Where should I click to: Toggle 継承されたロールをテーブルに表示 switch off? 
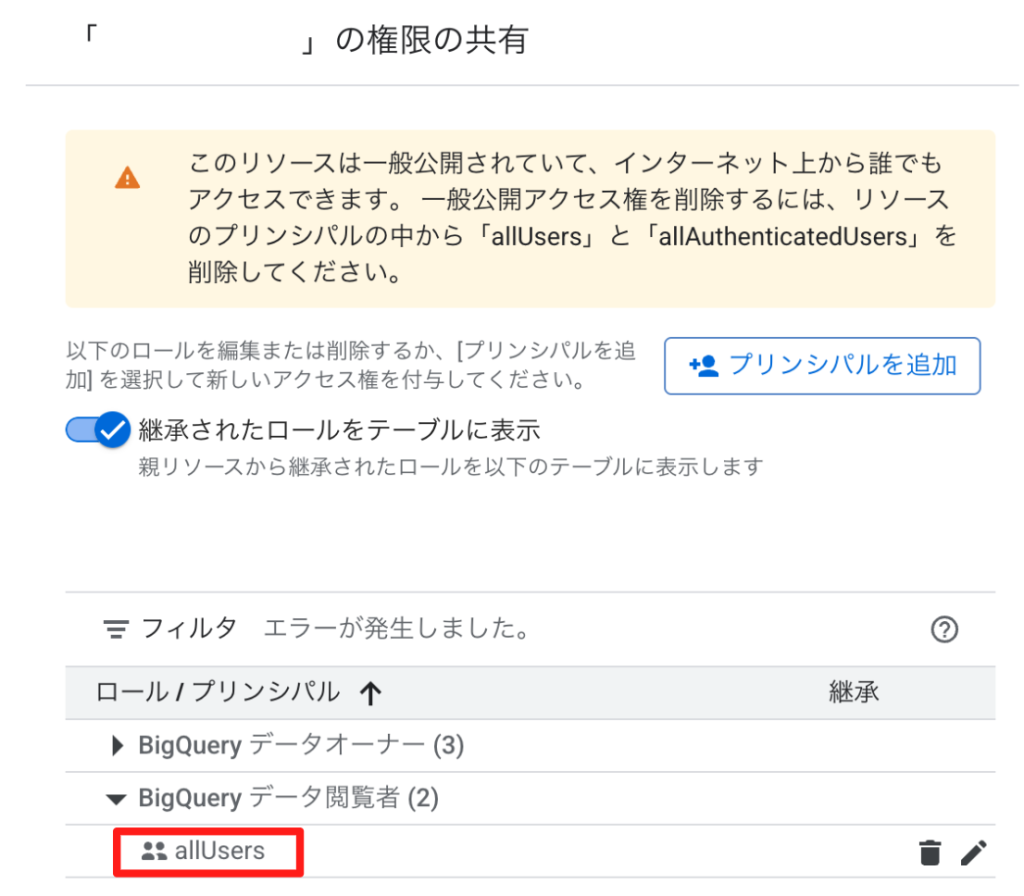click(98, 430)
